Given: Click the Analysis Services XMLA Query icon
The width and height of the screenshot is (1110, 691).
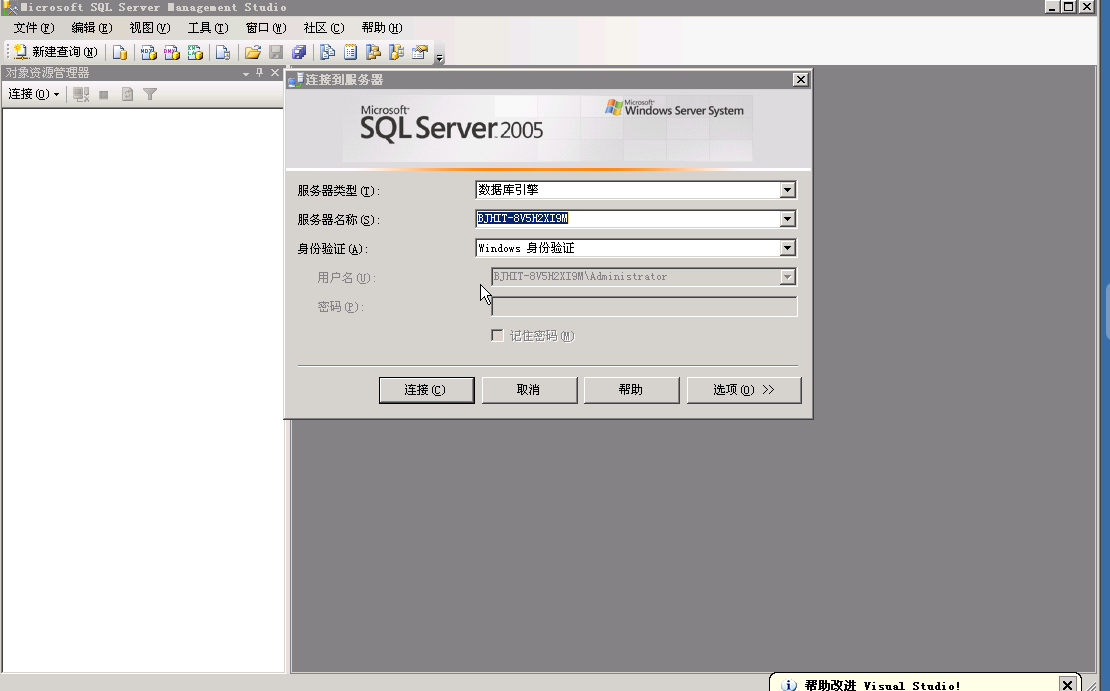Looking at the screenshot, I should [195, 52].
